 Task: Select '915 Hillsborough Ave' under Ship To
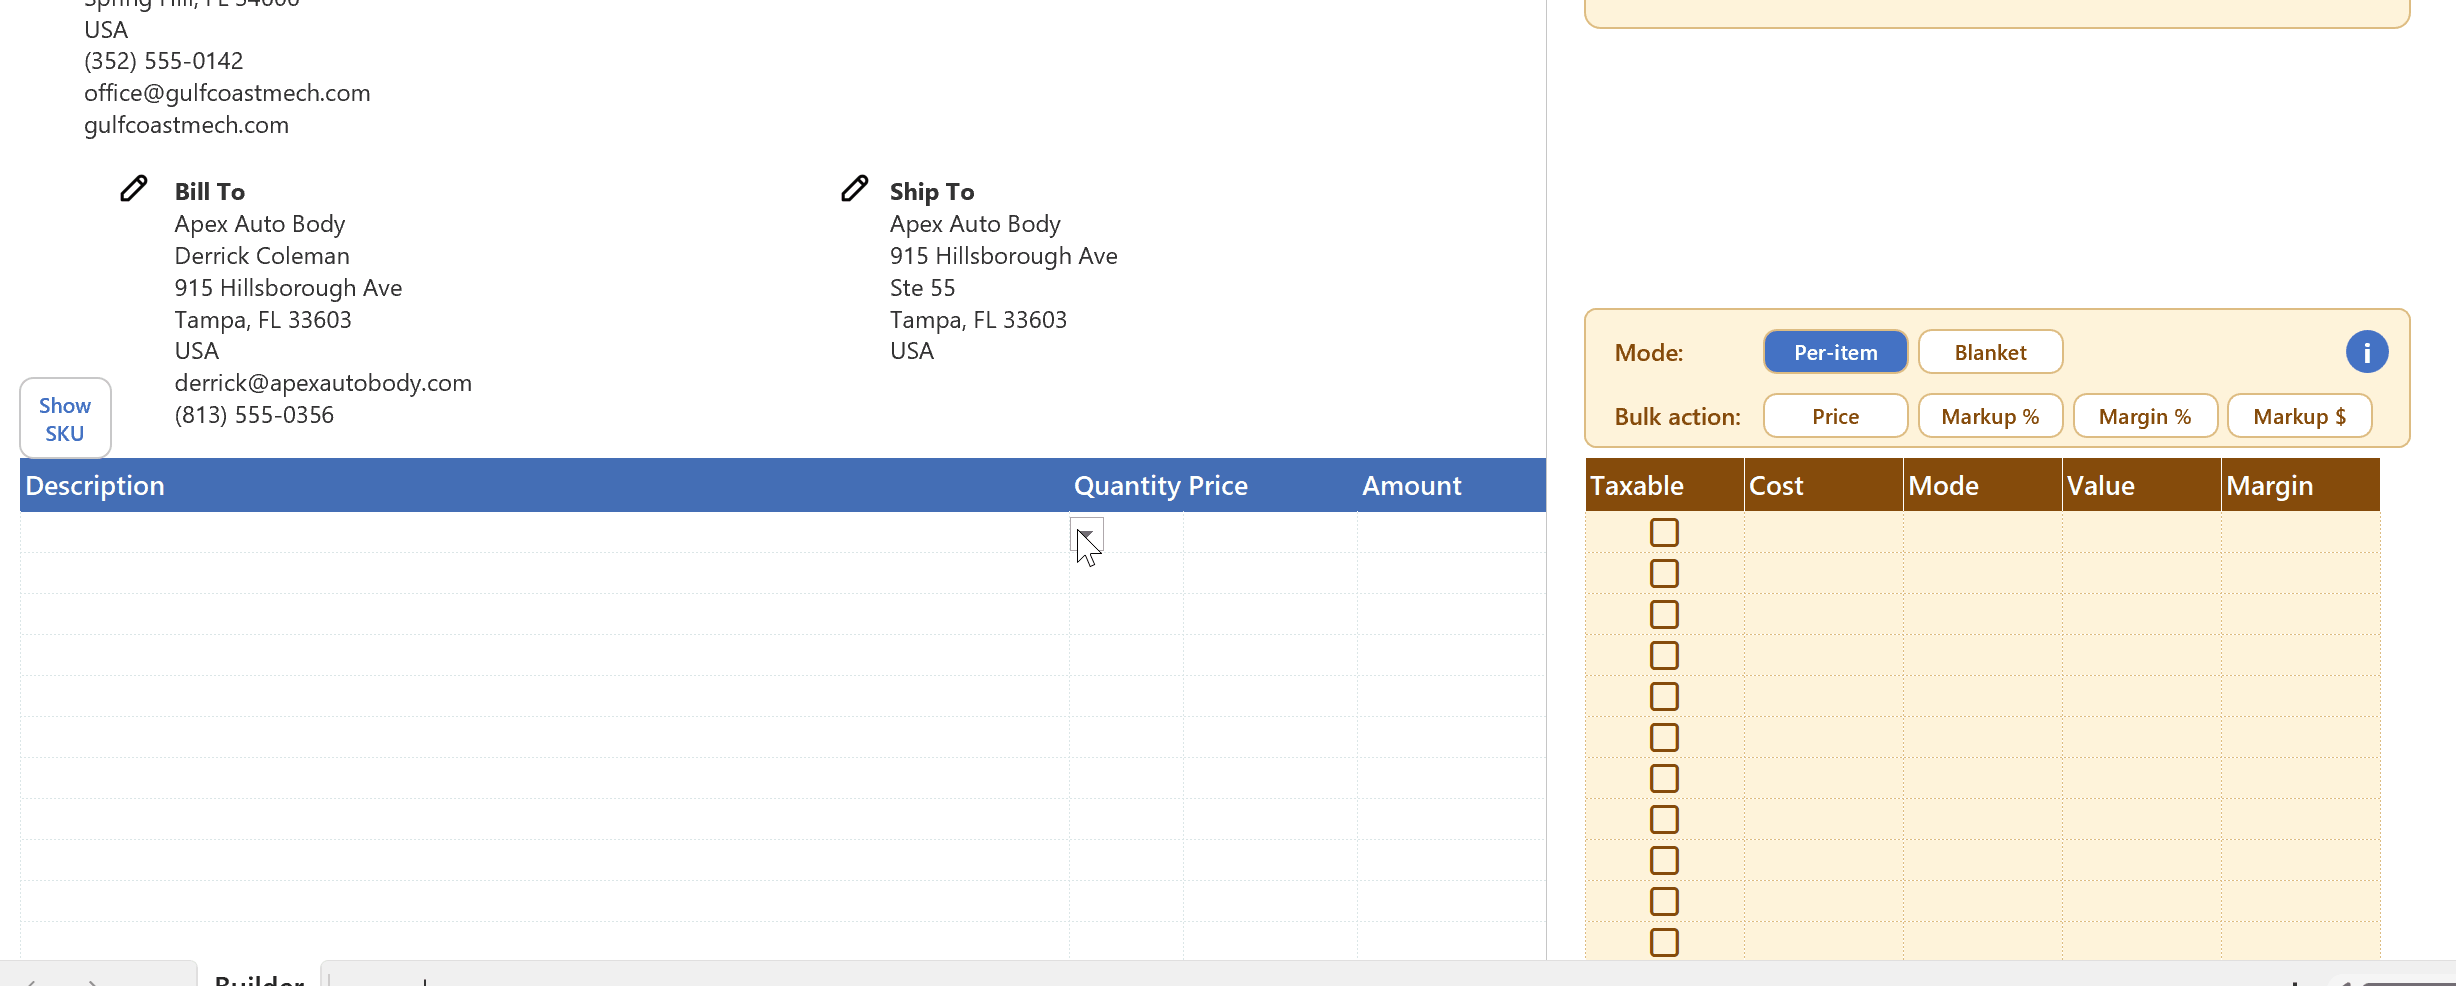1004,256
